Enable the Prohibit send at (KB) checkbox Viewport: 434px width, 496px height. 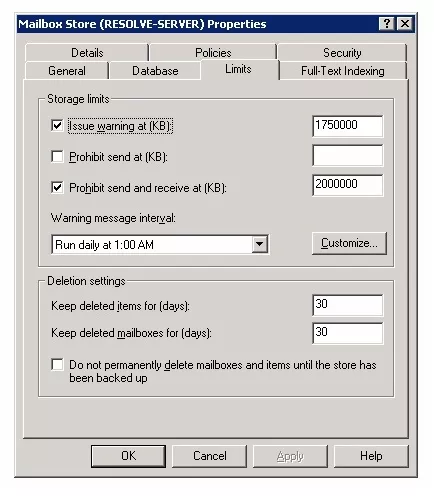pos(57,156)
